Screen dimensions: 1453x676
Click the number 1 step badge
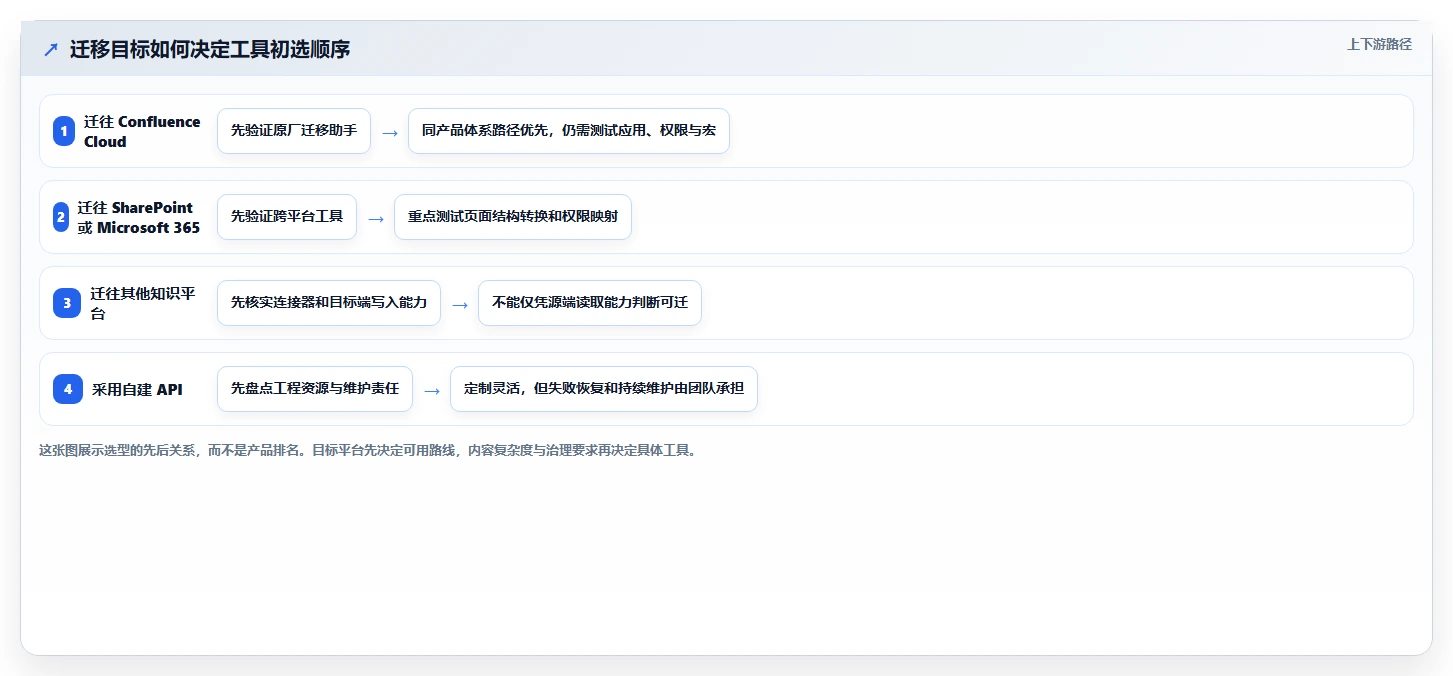64,131
